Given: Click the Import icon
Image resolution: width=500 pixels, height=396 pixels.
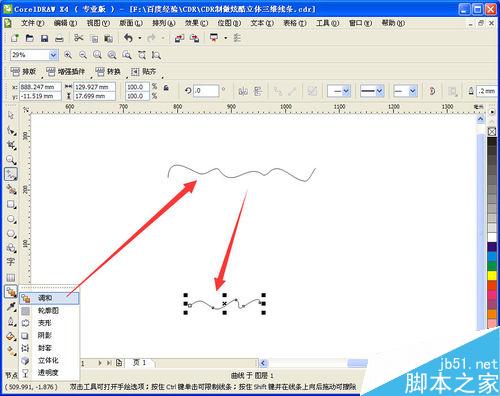Looking at the screenshot, I should pos(179,38).
